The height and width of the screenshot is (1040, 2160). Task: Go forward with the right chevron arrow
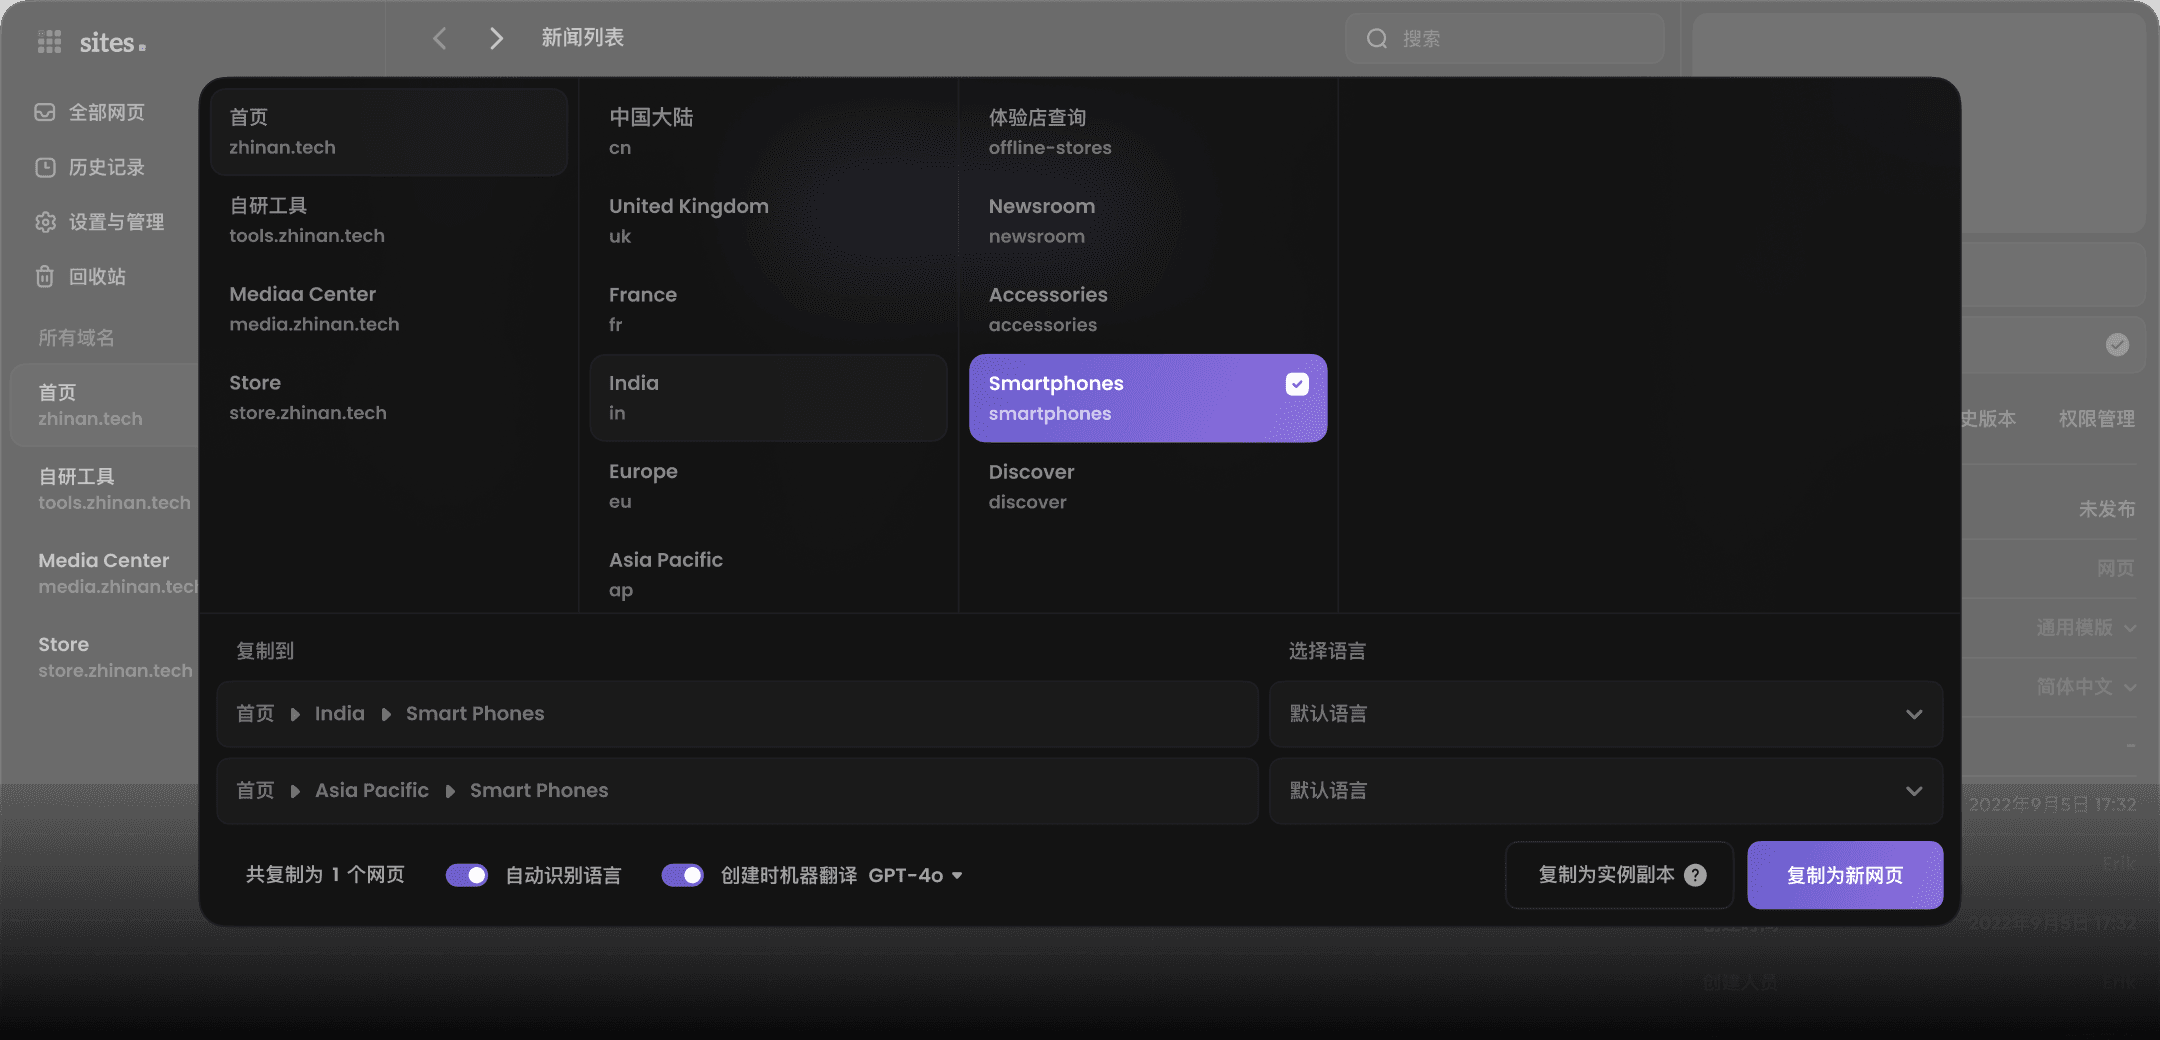(496, 38)
